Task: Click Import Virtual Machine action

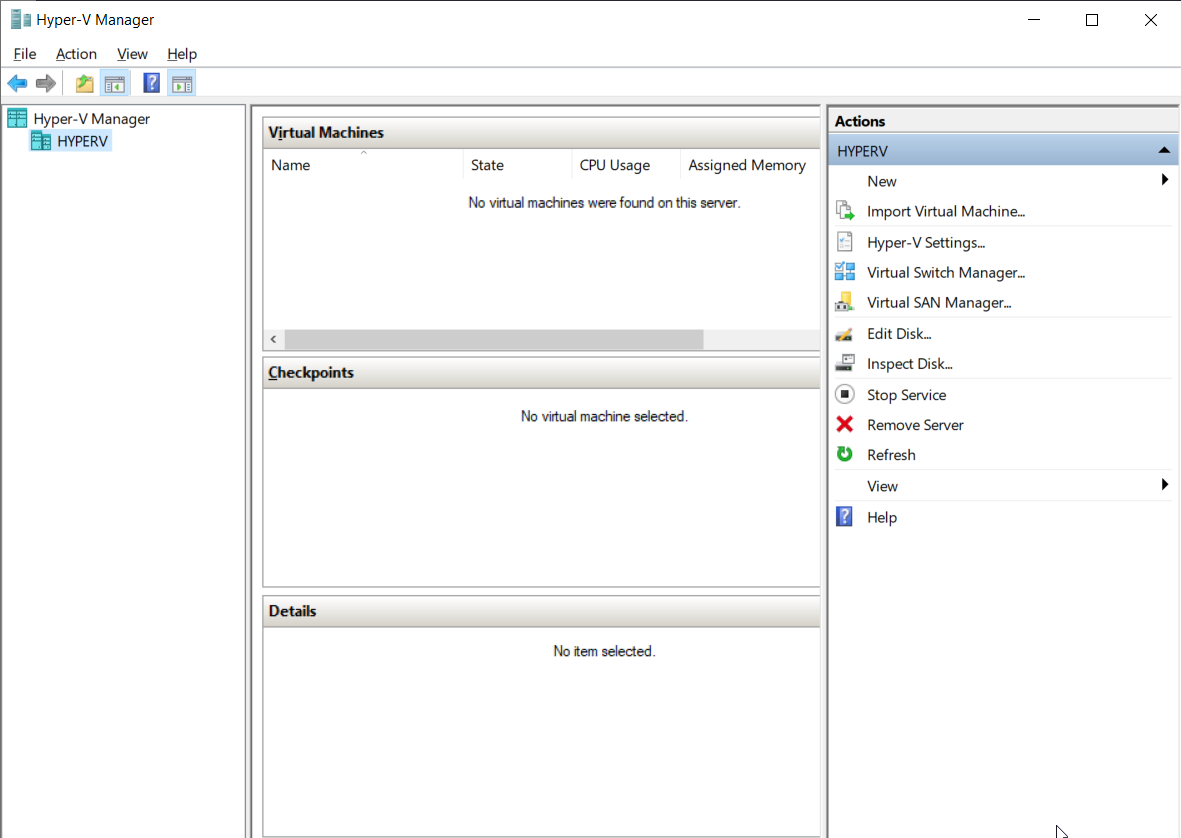Action: [945, 211]
